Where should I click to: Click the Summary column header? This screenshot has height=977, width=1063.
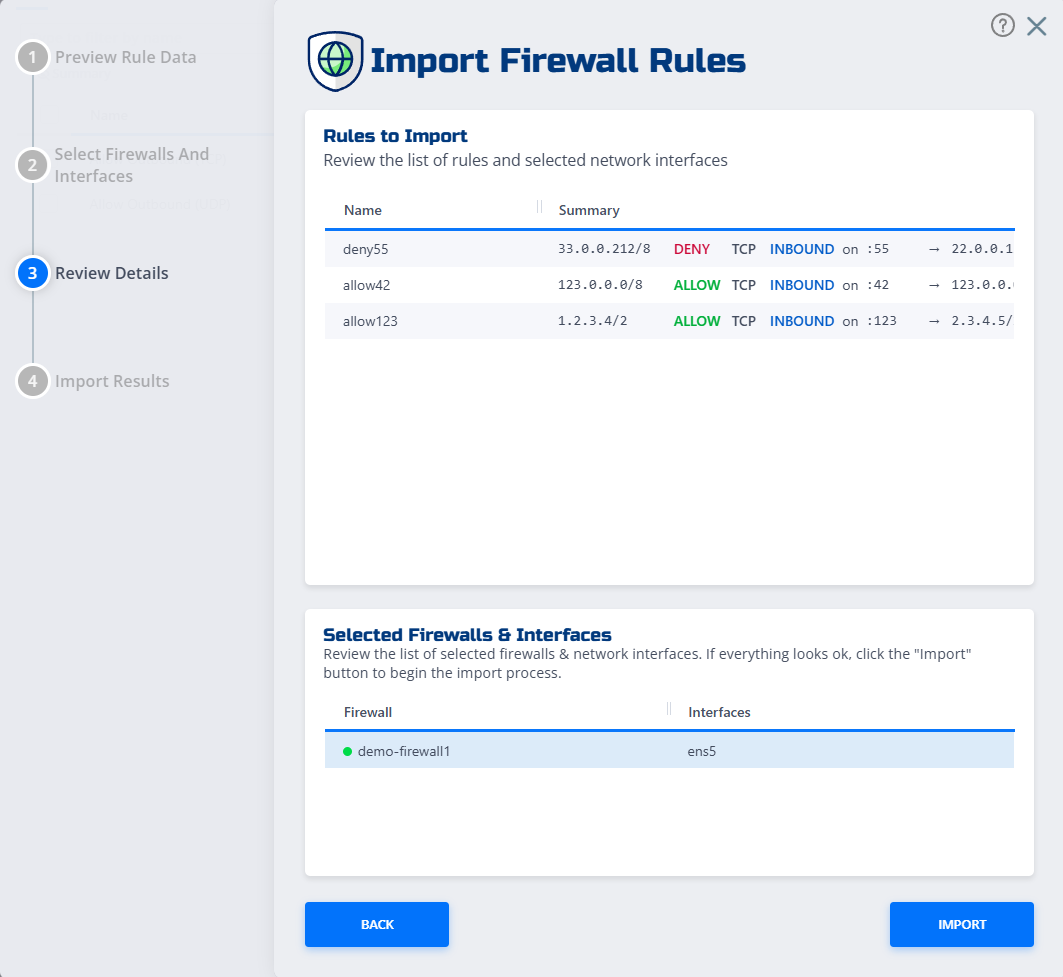pyautogui.click(x=588, y=210)
